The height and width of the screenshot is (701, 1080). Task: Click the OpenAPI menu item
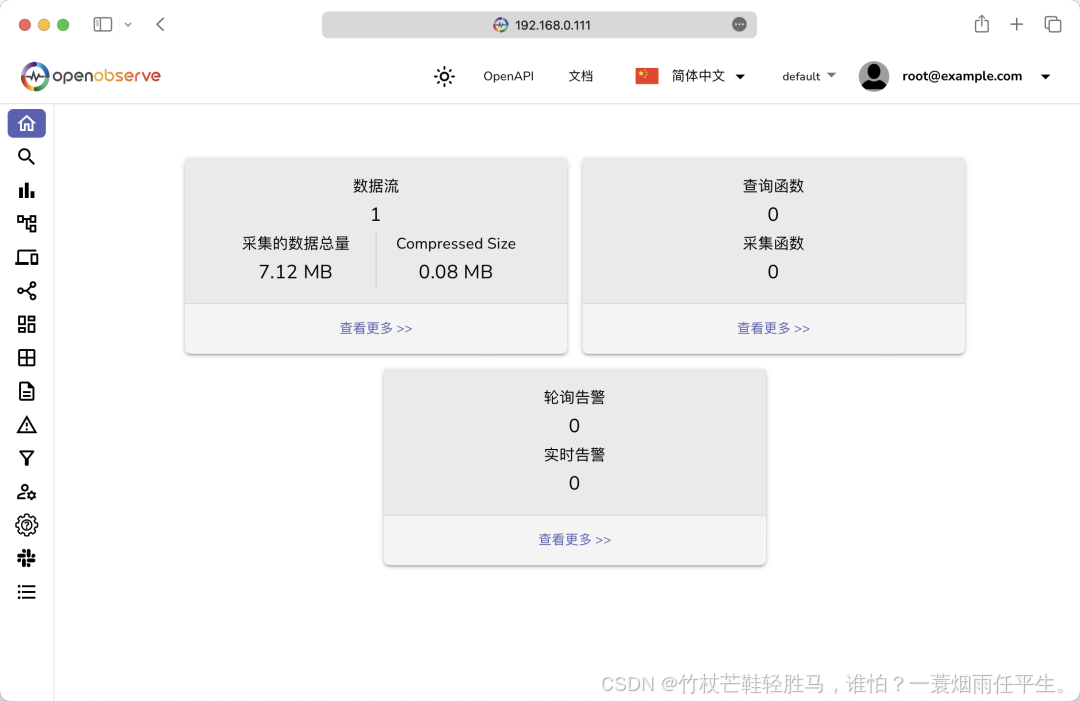tap(508, 76)
